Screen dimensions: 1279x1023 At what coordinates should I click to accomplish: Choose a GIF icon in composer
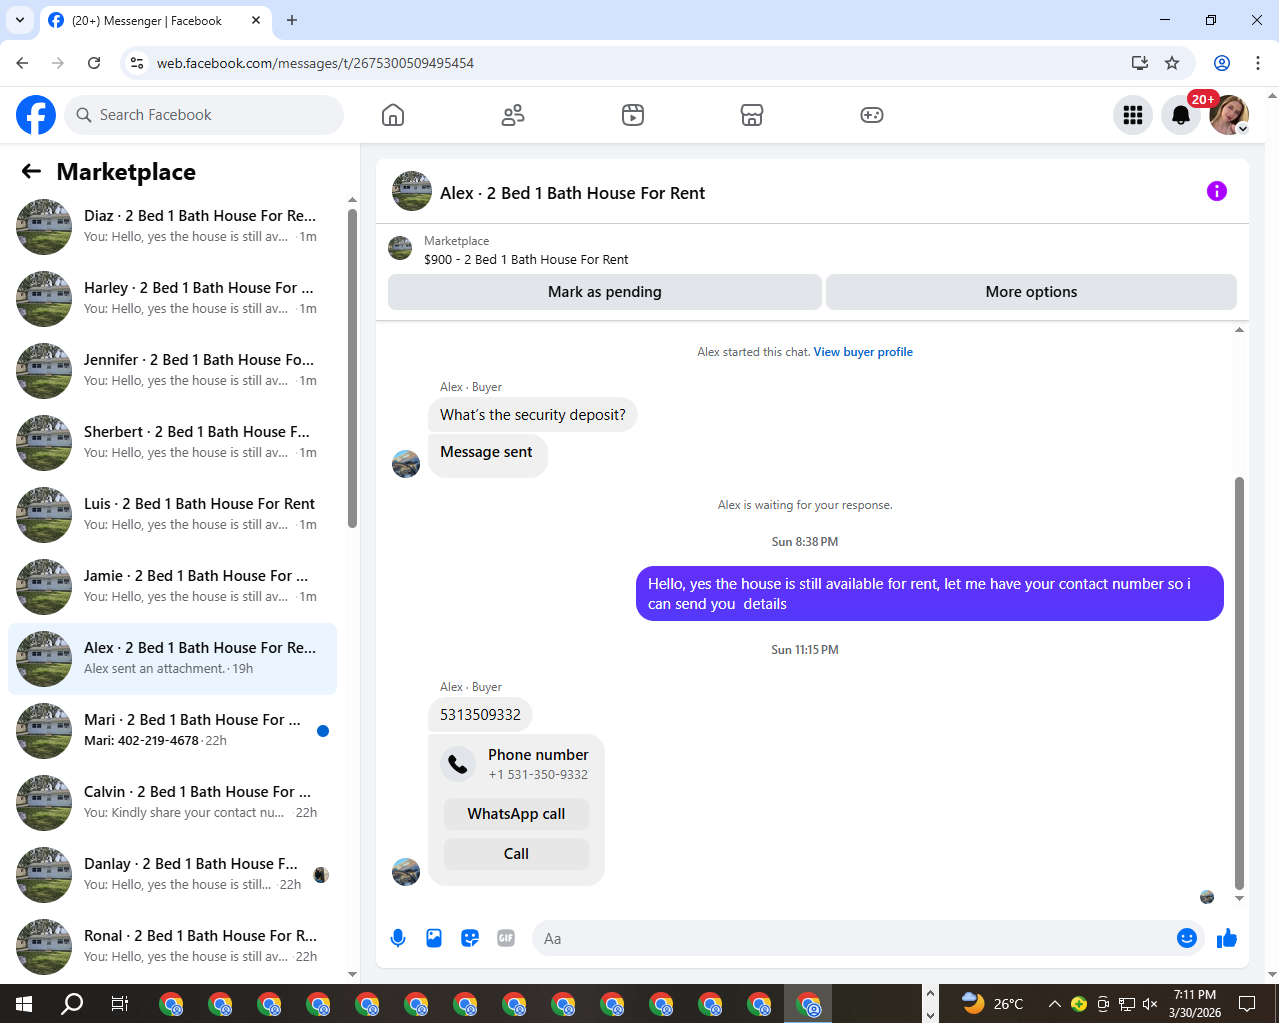506,938
